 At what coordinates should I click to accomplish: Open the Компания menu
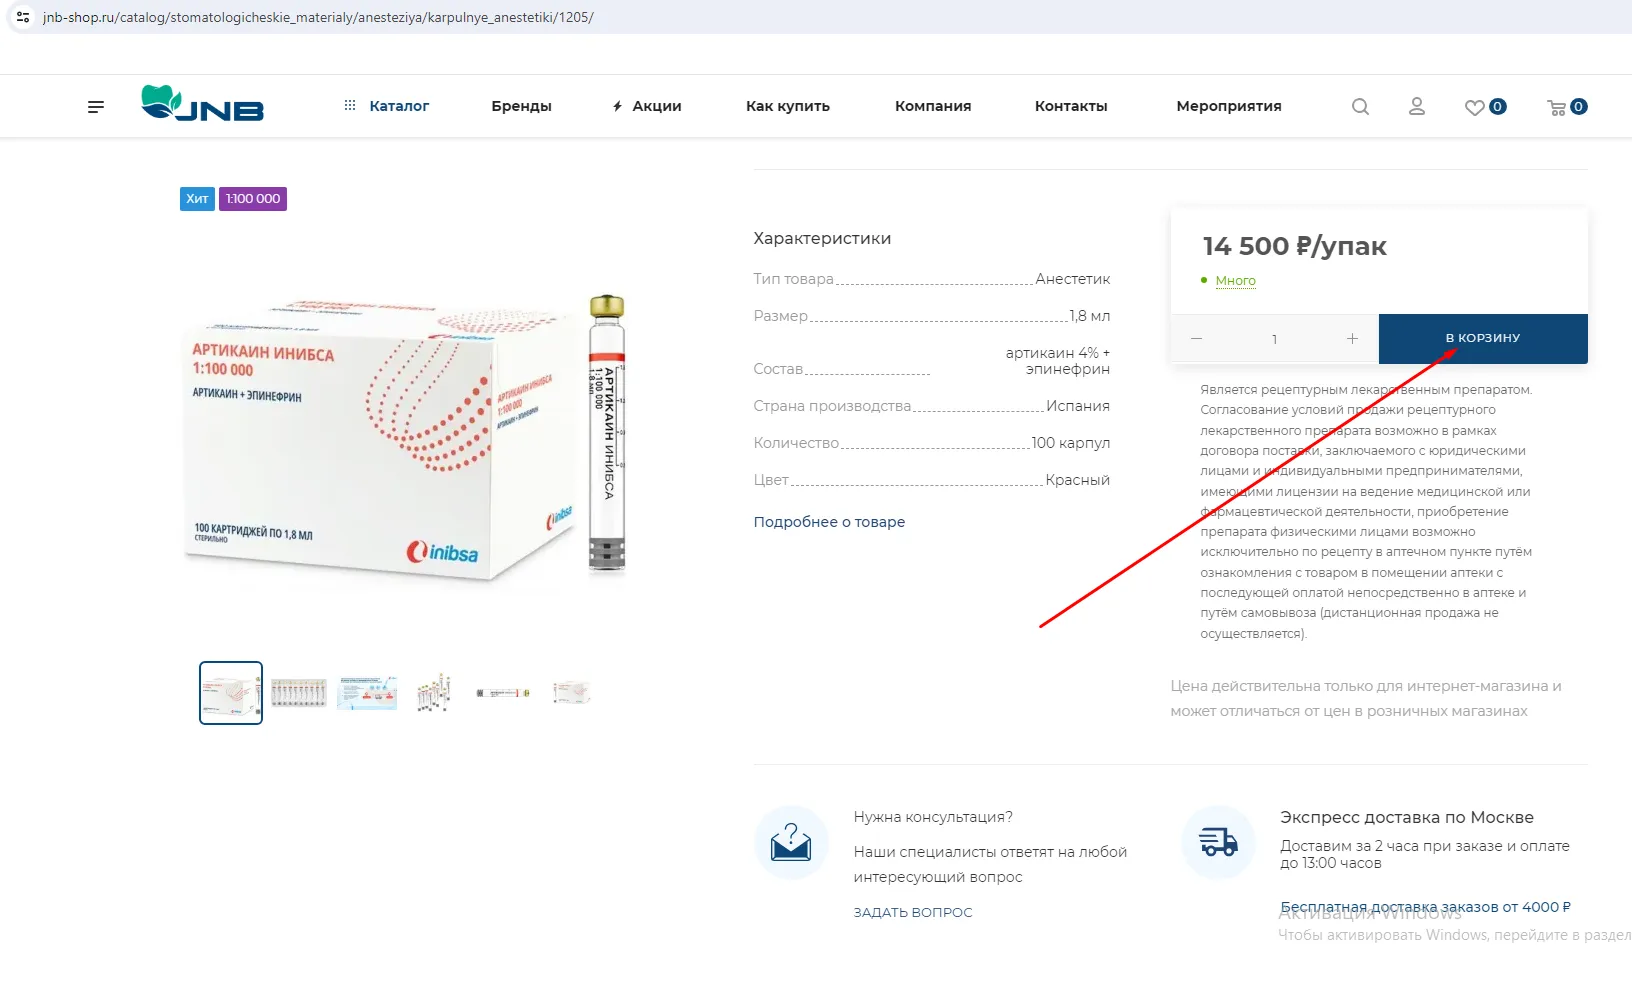coord(933,106)
